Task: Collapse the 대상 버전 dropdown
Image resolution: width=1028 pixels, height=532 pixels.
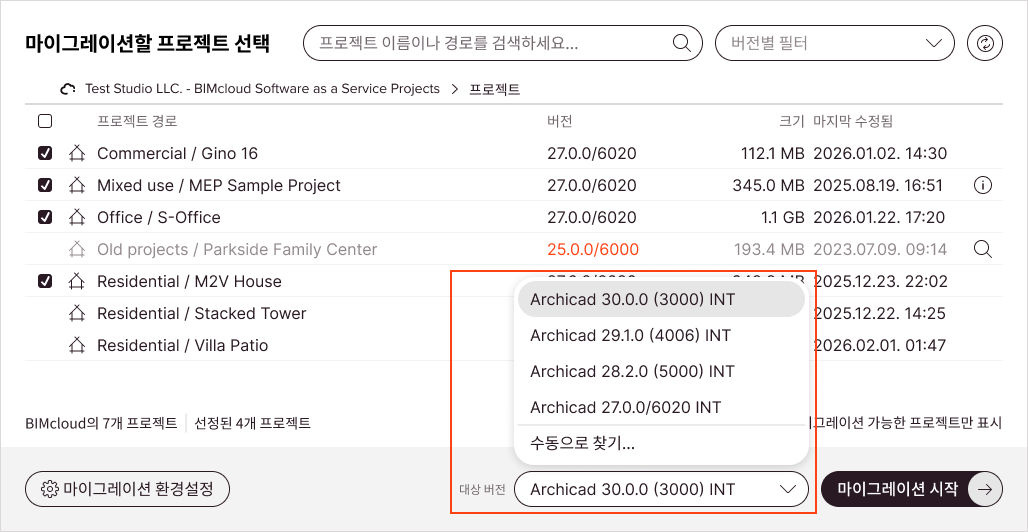Action: tap(662, 489)
